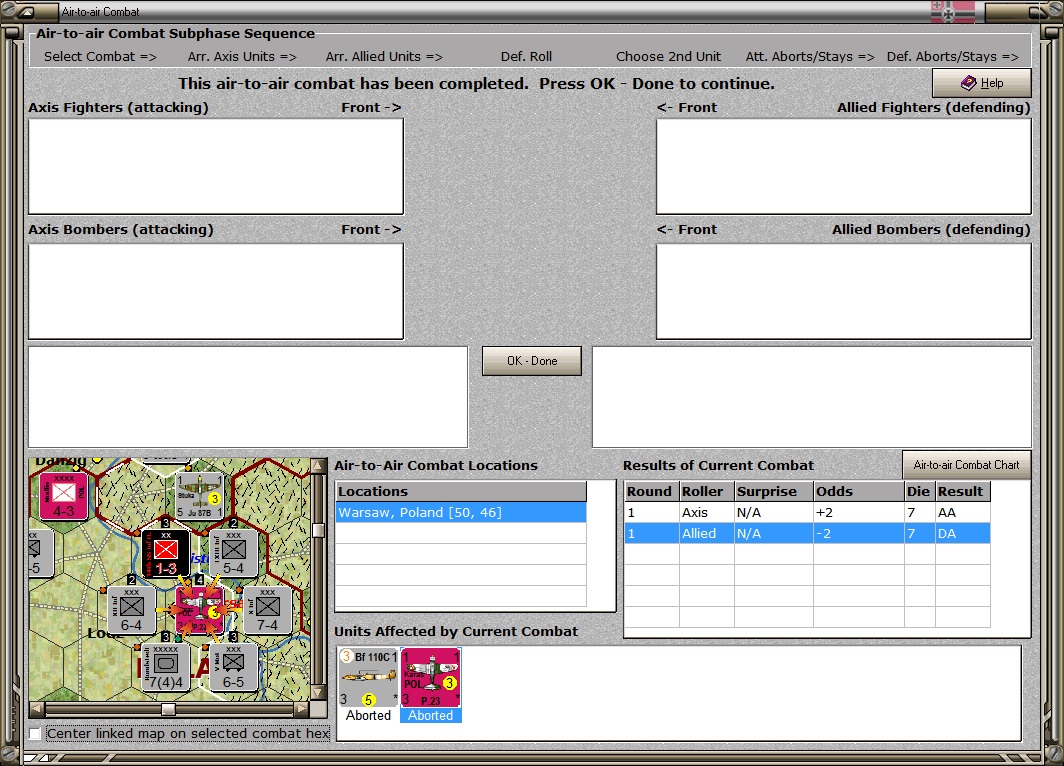This screenshot has width=1064, height=766.
Task: Click the Ju 87B Stuka counter on map
Action: pyautogui.click(x=199, y=495)
